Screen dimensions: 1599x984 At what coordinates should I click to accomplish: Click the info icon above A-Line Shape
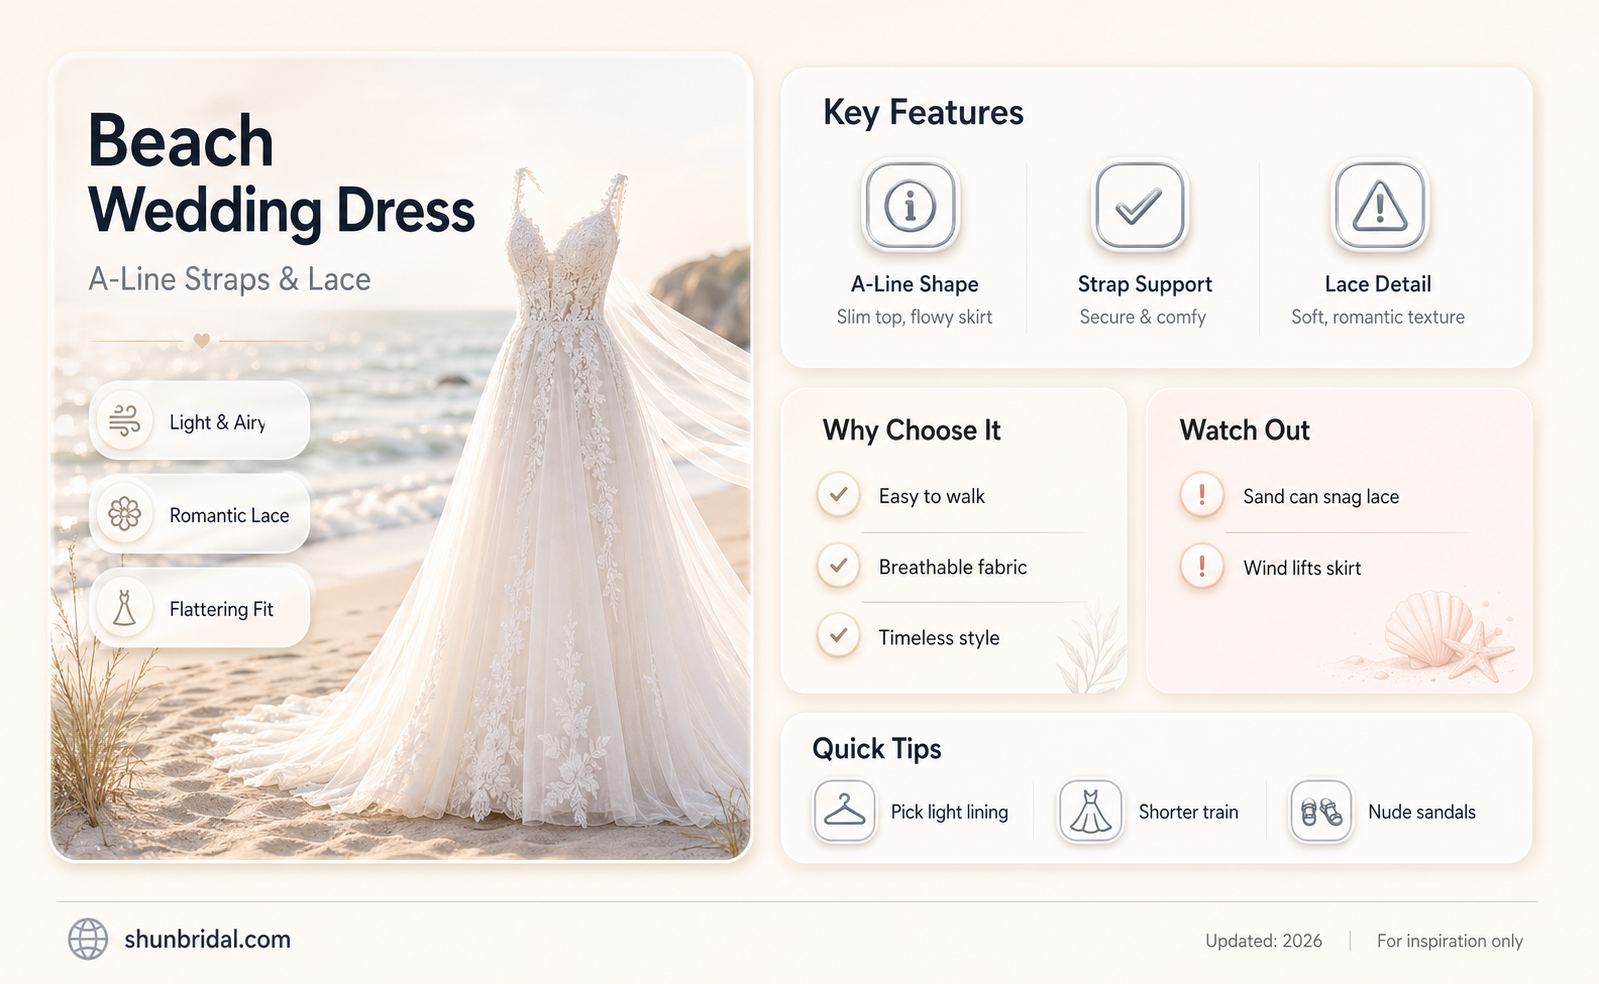pyautogui.click(x=910, y=206)
